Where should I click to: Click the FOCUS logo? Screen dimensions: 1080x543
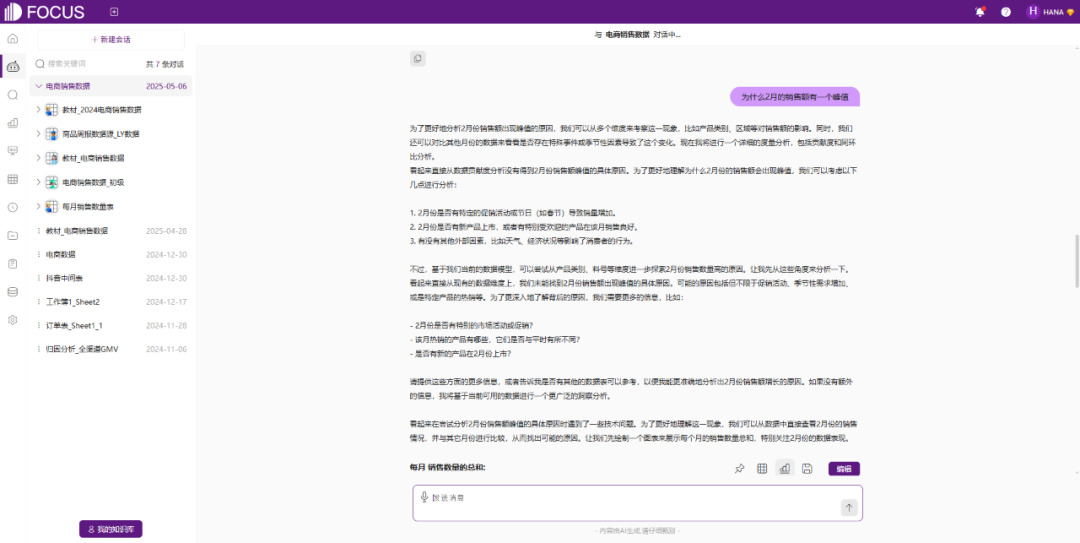[45, 12]
